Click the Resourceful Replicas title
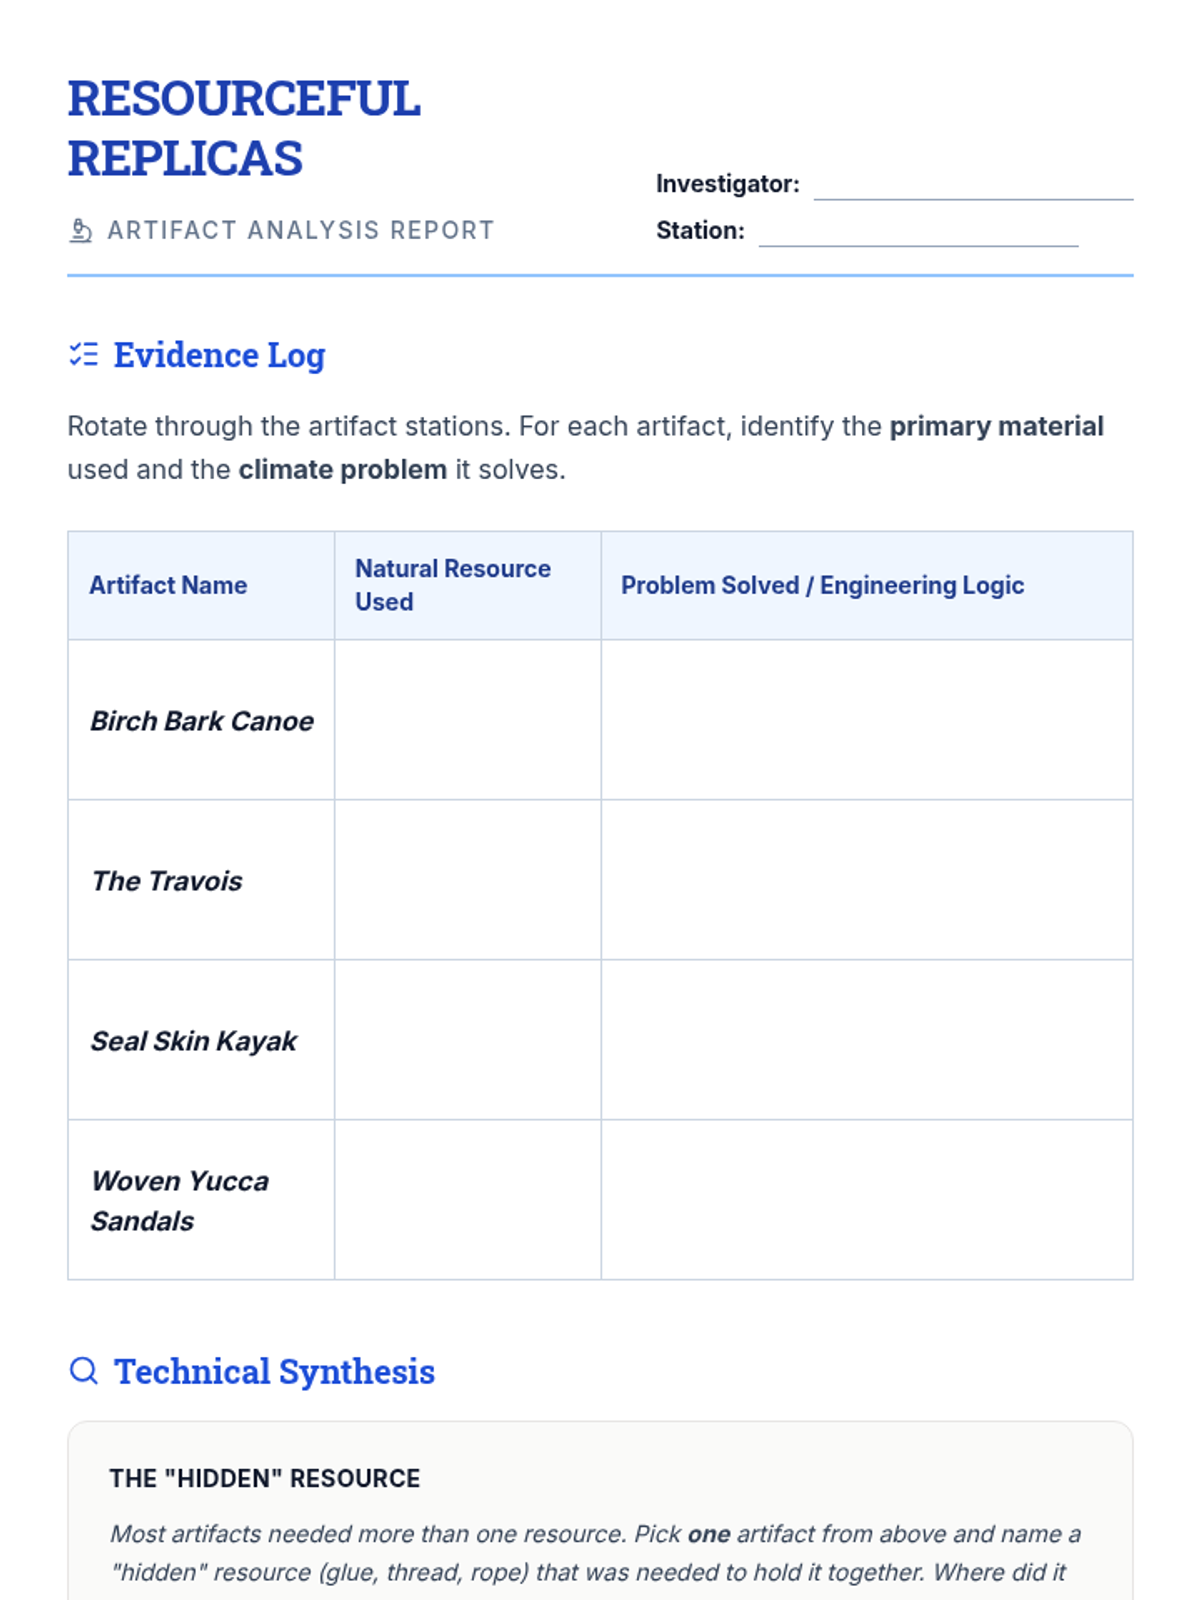1200x1600 pixels. tap(244, 128)
